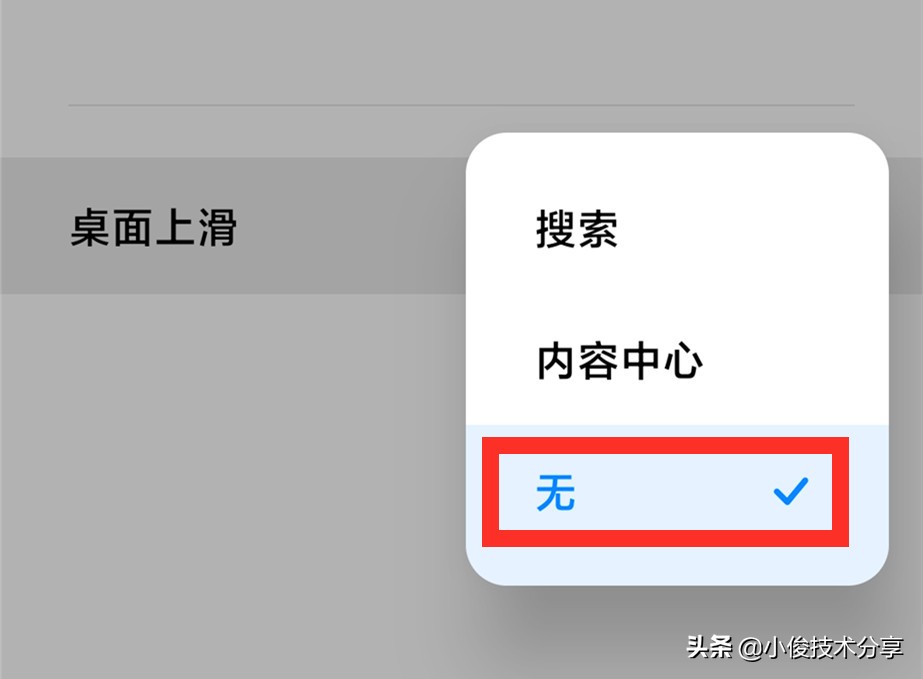Click the horizontal divider line above 桌面上滑
This screenshot has width=923, height=679.
click(x=462, y=105)
